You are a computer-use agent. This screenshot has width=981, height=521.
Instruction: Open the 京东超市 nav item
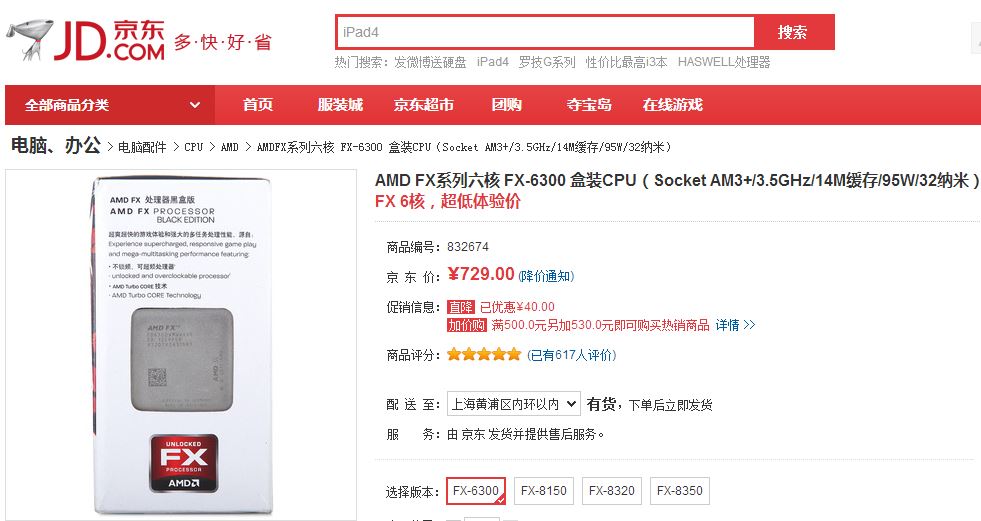click(423, 105)
